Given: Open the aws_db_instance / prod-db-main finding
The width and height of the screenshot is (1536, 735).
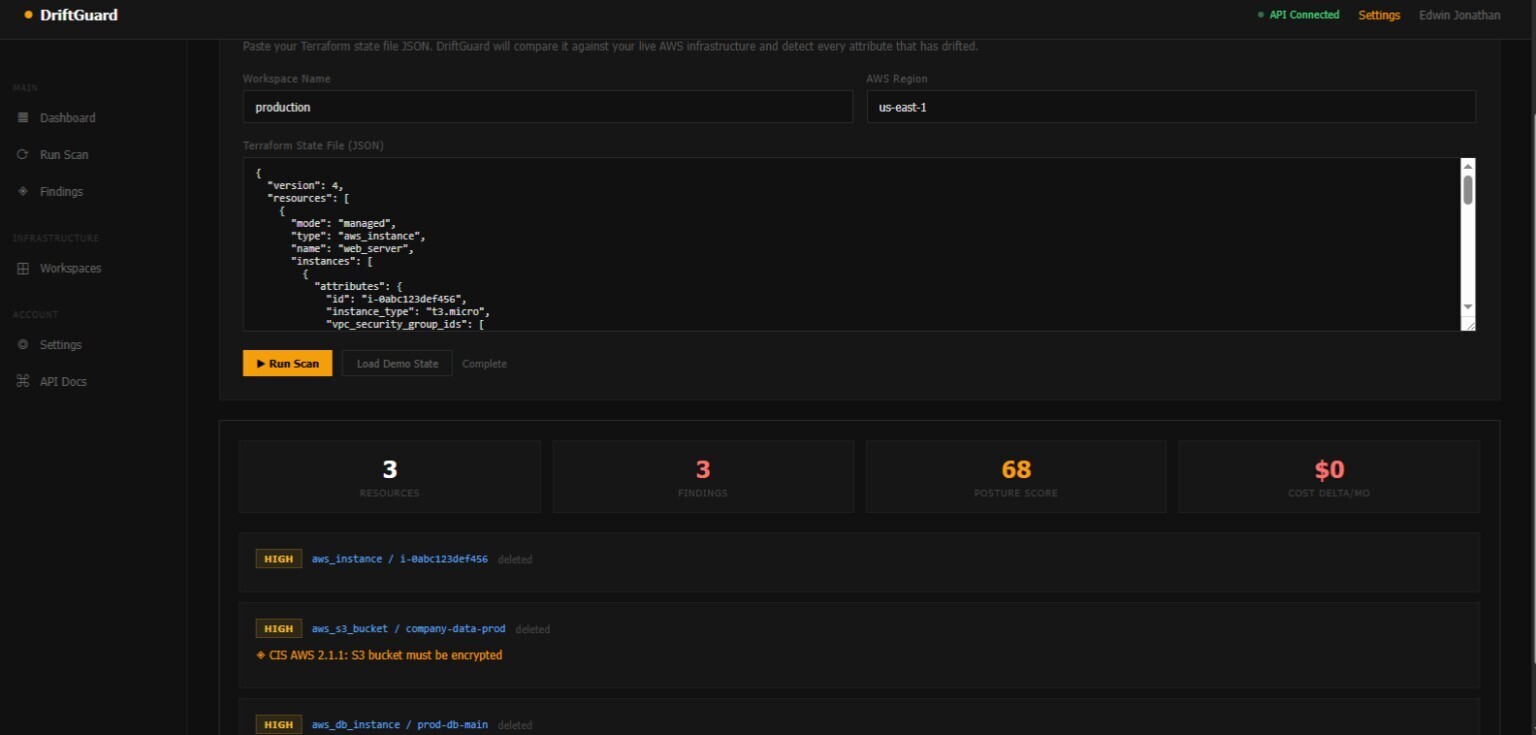Looking at the screenshot, I should pos(399,724).
